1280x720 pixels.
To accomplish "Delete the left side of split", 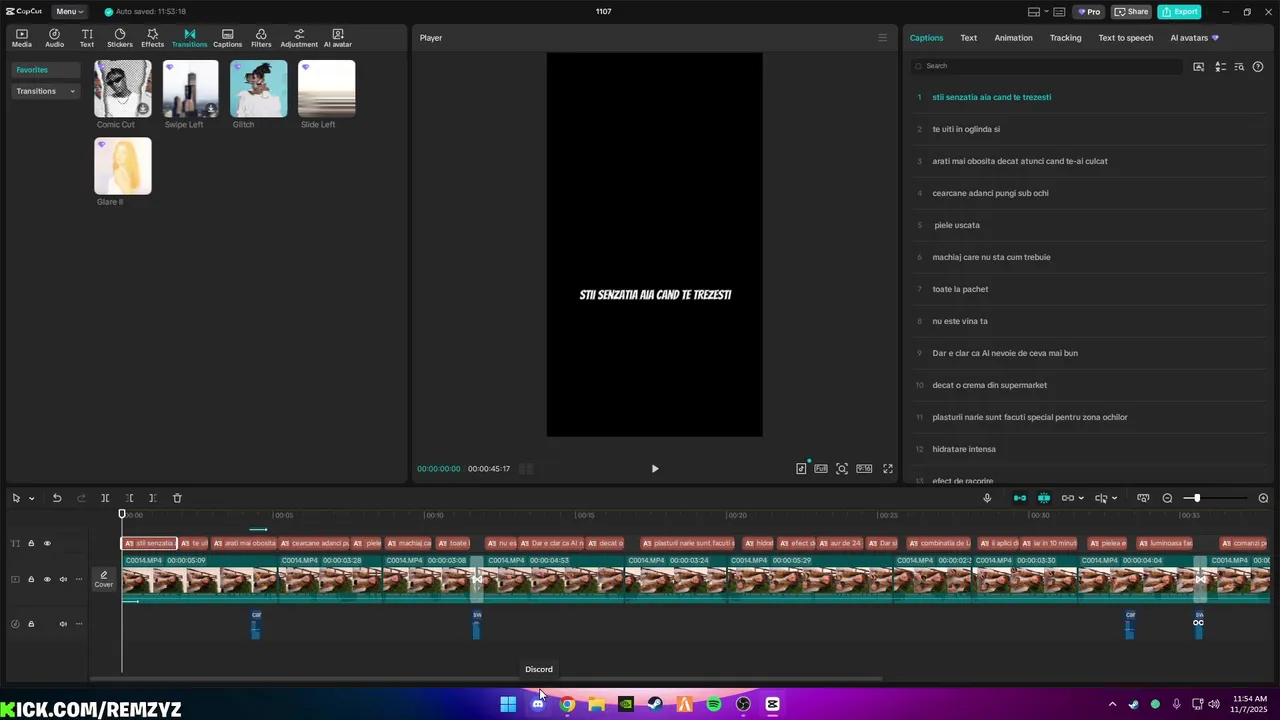I will (x=129, y=498).
